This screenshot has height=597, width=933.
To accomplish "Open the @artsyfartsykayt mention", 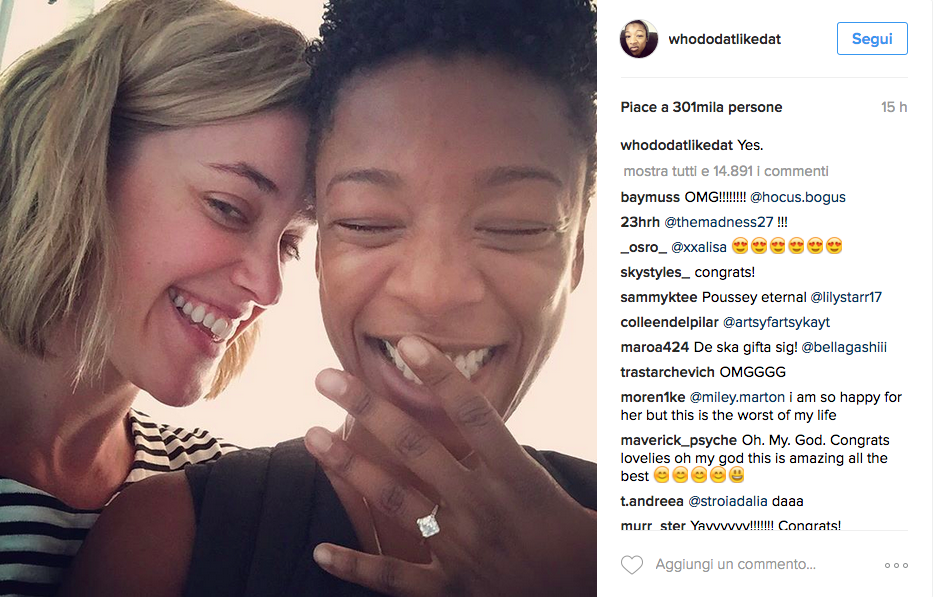I will pyautogui.click(x=776, y=322).
